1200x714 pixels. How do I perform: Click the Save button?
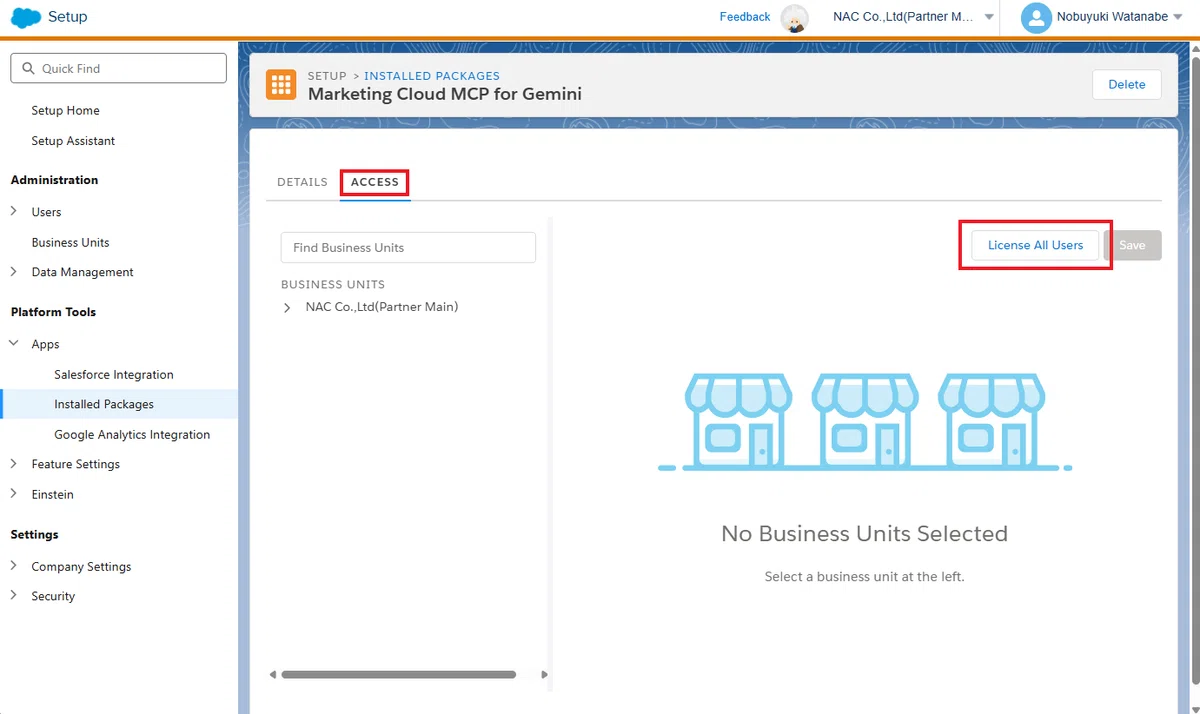1132,245
